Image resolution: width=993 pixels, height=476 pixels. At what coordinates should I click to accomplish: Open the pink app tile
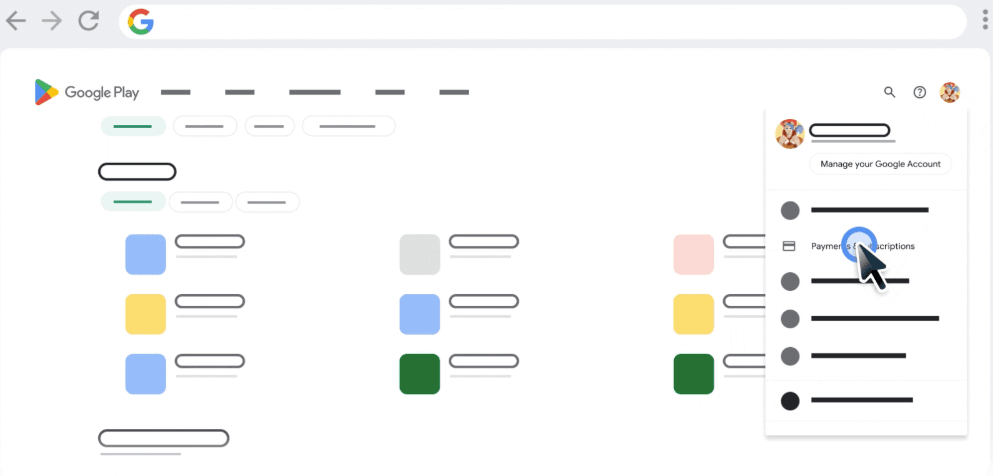pos(693,254)
